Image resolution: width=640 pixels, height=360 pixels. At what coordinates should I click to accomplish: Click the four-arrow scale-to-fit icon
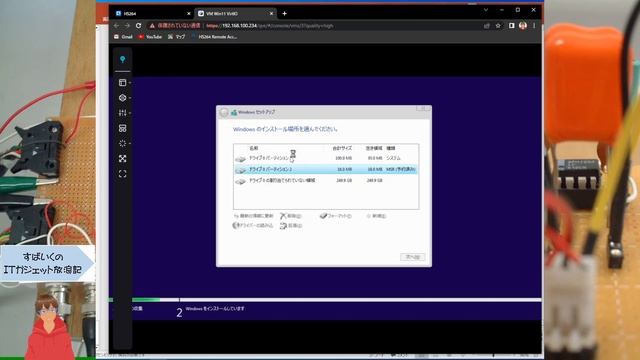(122, 159)
